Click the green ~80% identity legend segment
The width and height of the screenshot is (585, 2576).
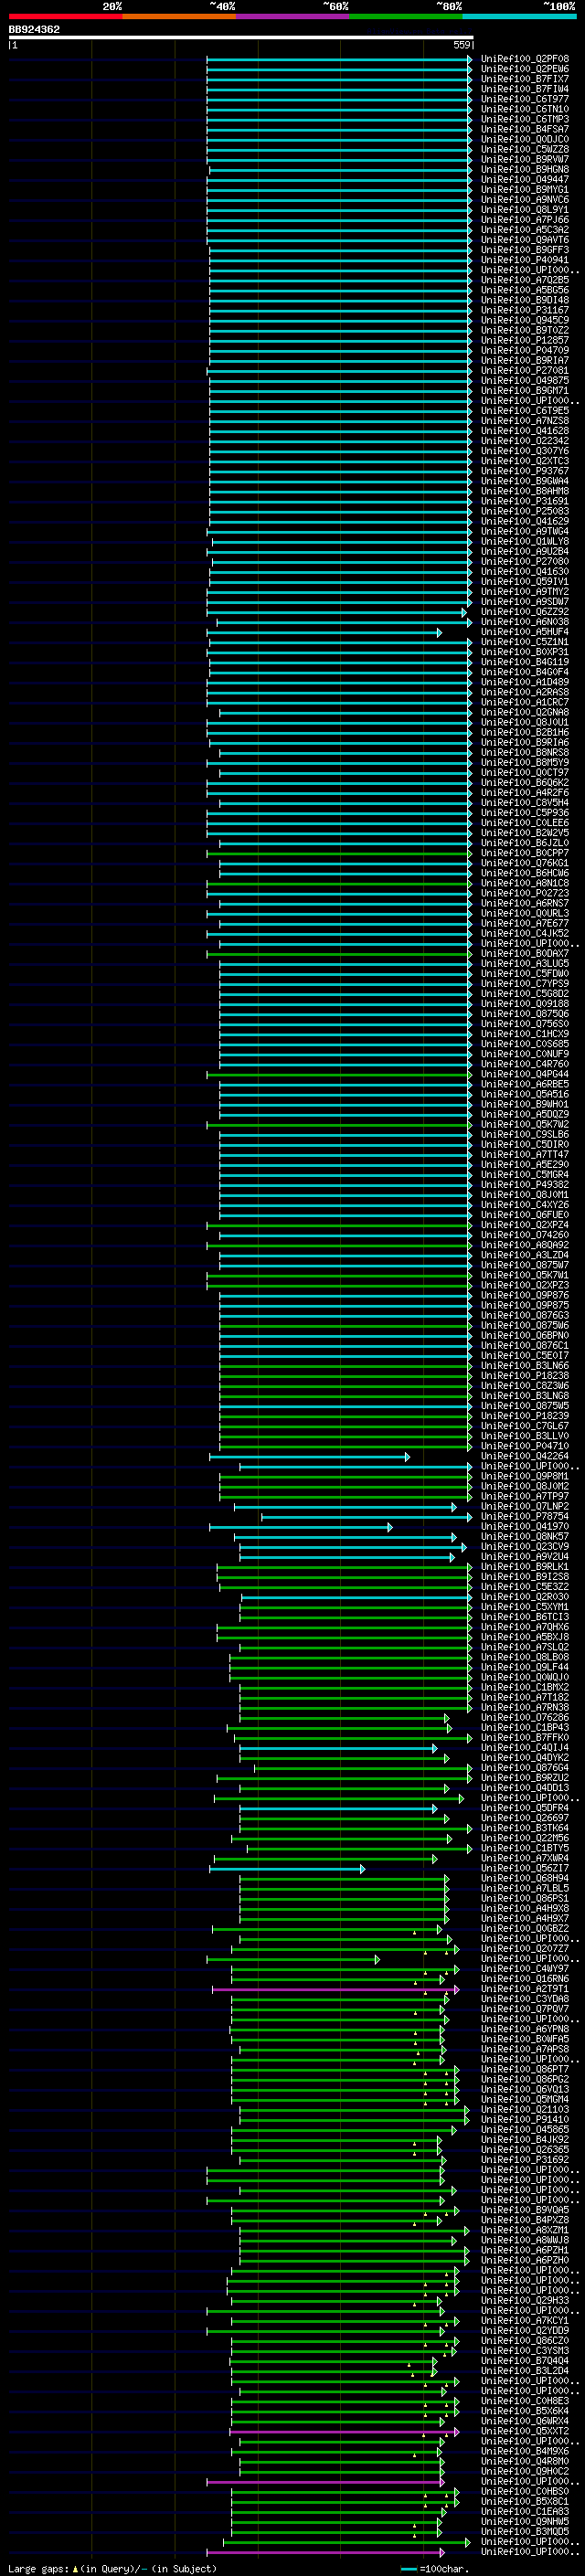[x=406, y=16]
